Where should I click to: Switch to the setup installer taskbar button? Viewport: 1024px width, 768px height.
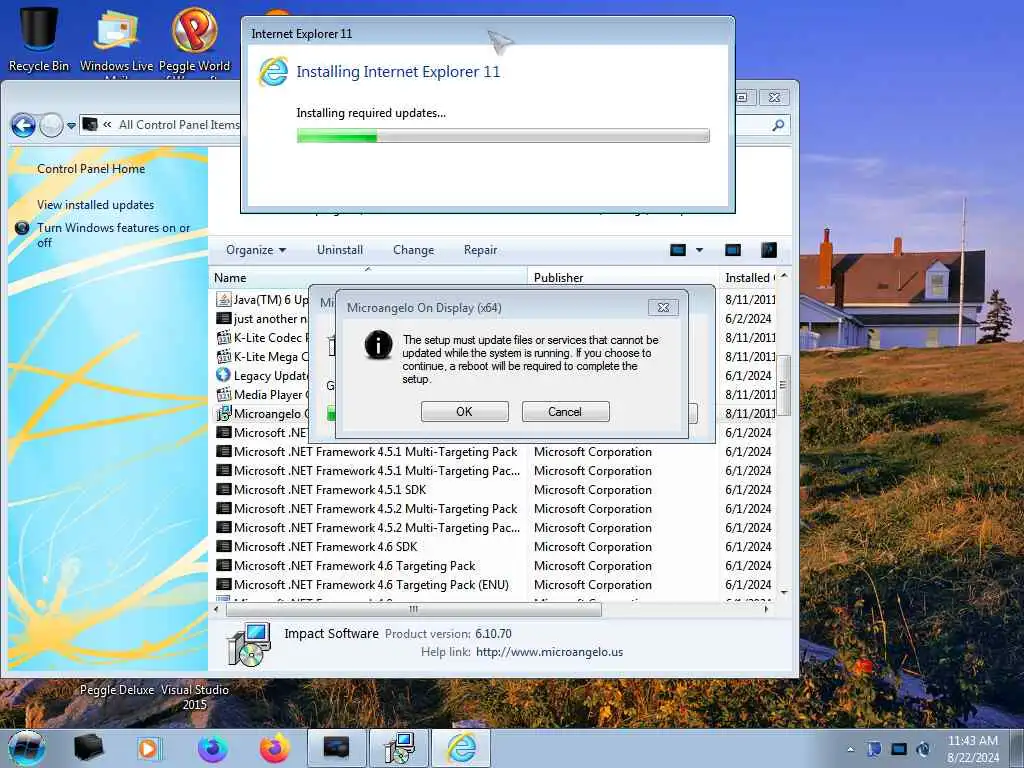[399, 748]
